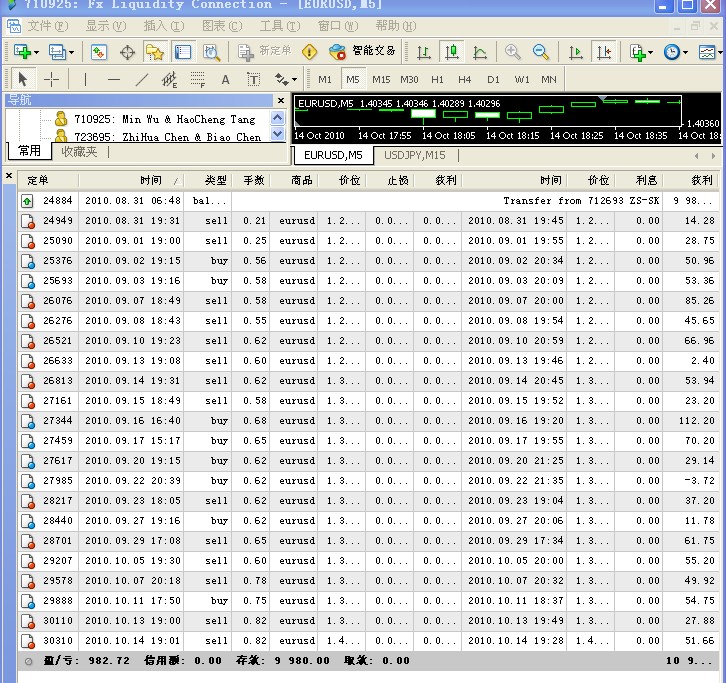
Task: Toggle 智能交易 auto trading button
Action: 362,51
